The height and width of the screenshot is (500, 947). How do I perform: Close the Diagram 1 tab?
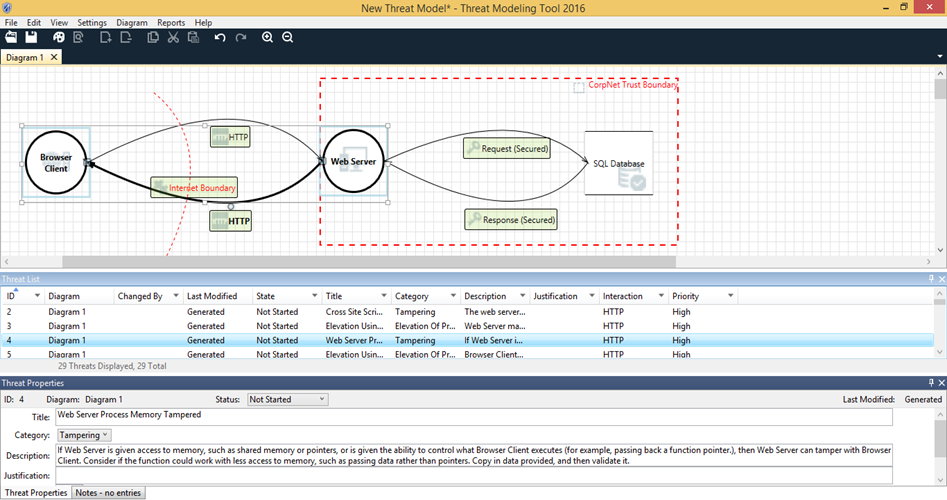(x=54, y=57)
